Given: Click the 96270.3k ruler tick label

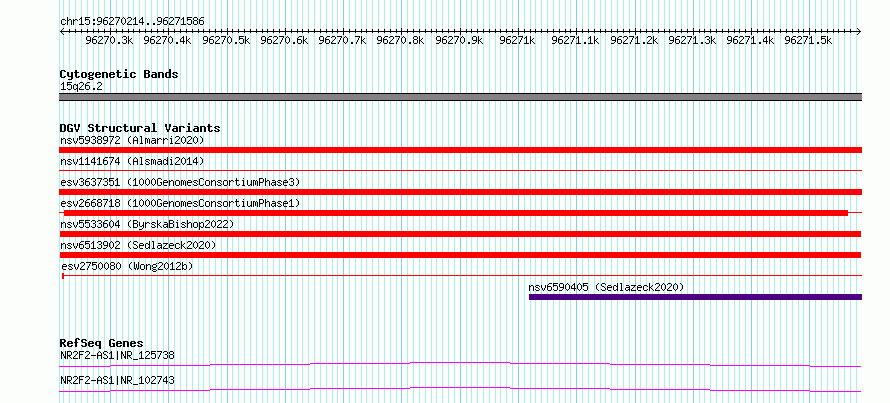Looking at the screenshot, I should click(x=110, y=40).
